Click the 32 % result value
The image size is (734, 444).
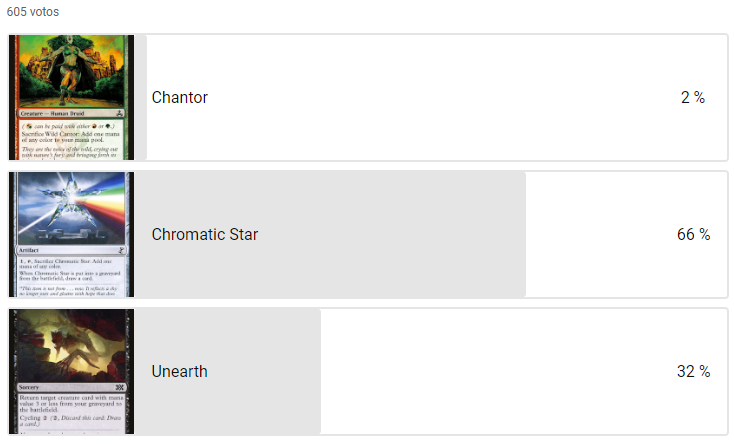[x=693, y=371]
